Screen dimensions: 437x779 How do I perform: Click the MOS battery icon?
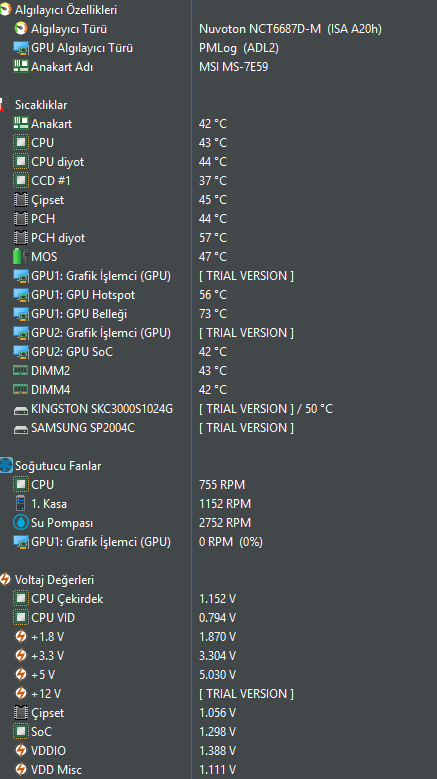pos(20,257)
